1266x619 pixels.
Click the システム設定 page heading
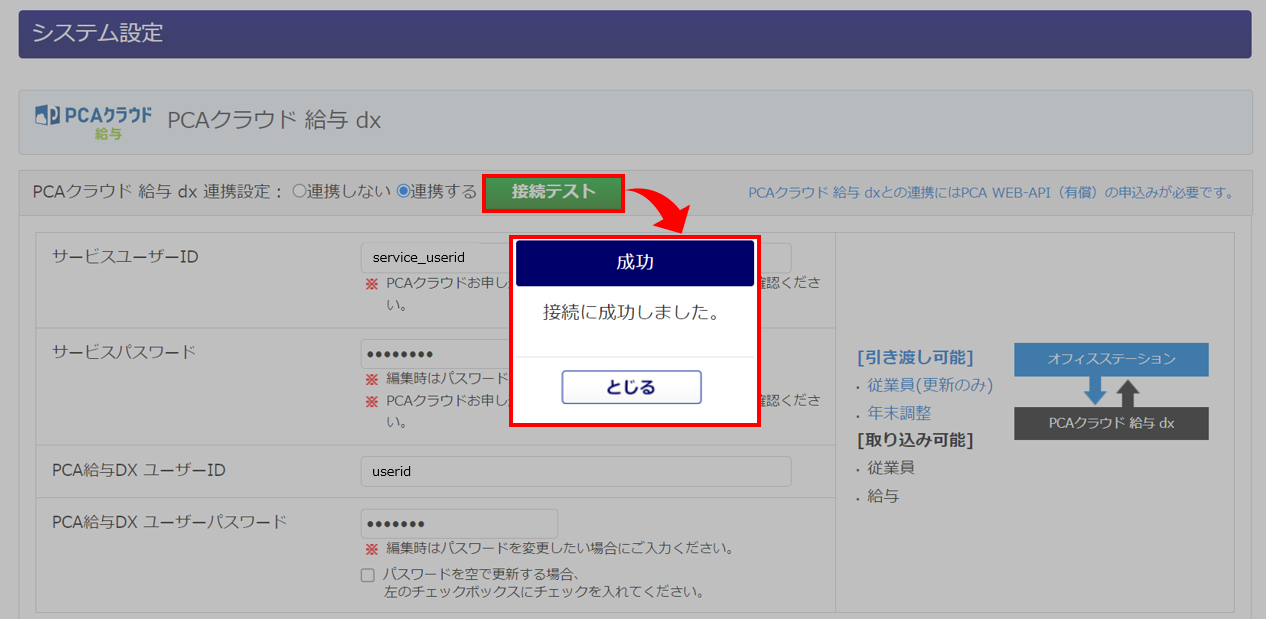(97, 33)
